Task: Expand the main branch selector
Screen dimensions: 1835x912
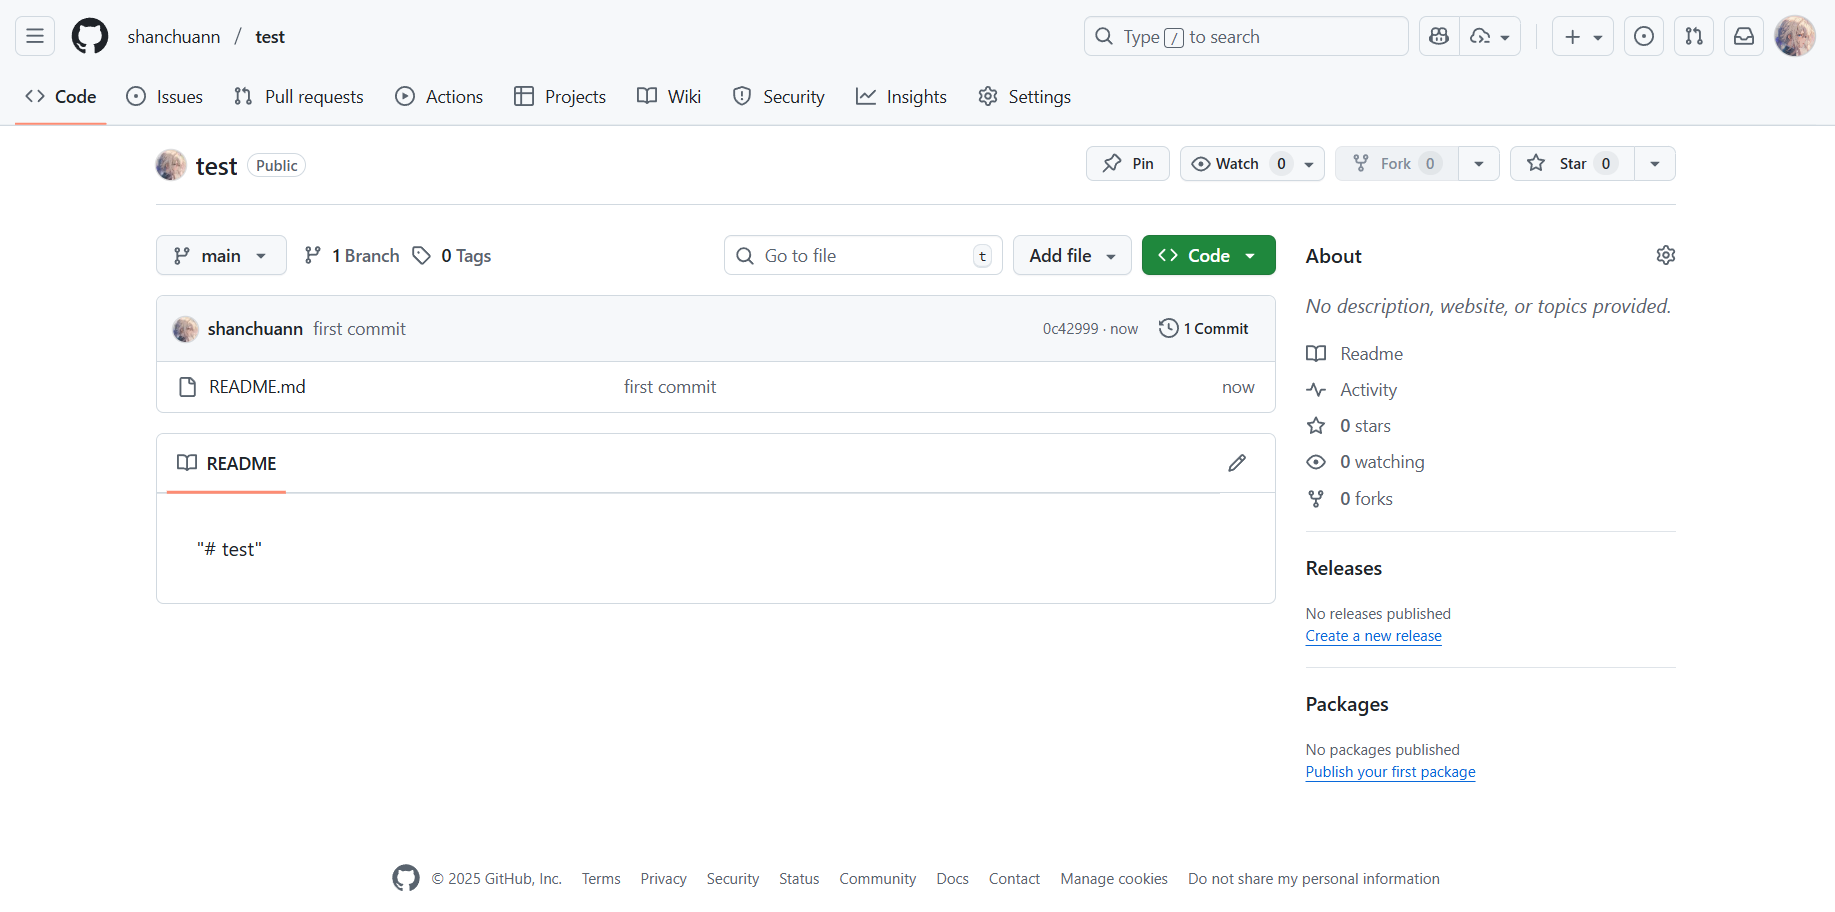Action: [x=221, y=256]
